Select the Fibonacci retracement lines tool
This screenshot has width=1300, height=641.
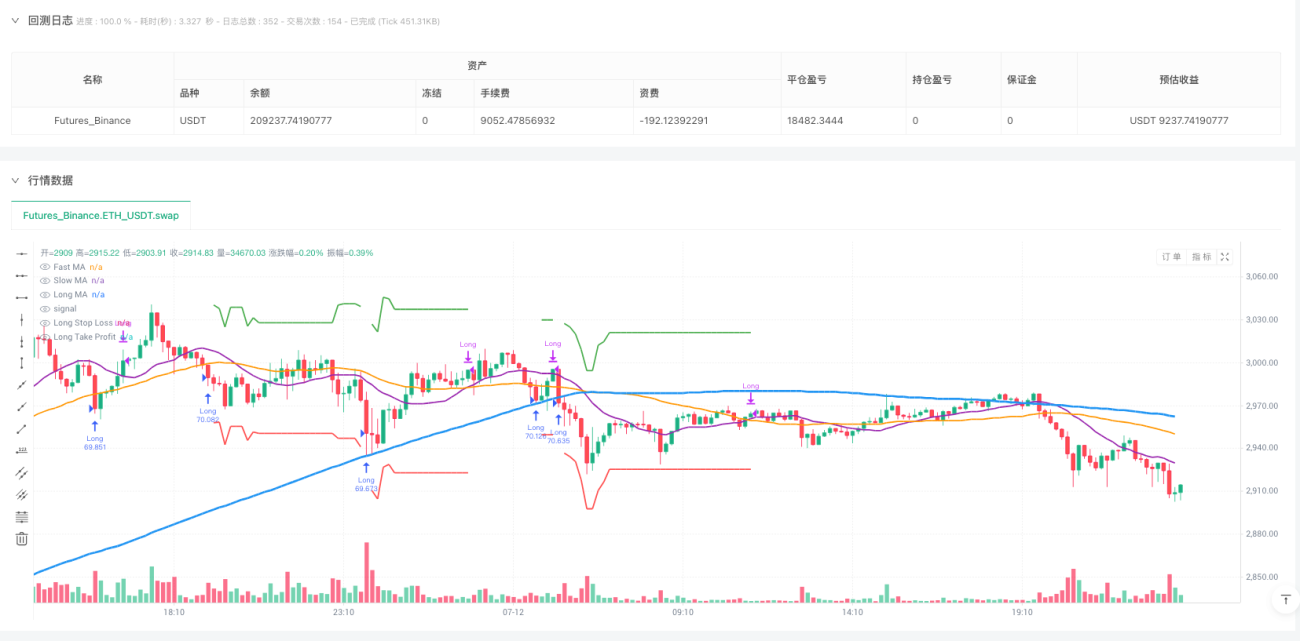[x=22, y=517]
